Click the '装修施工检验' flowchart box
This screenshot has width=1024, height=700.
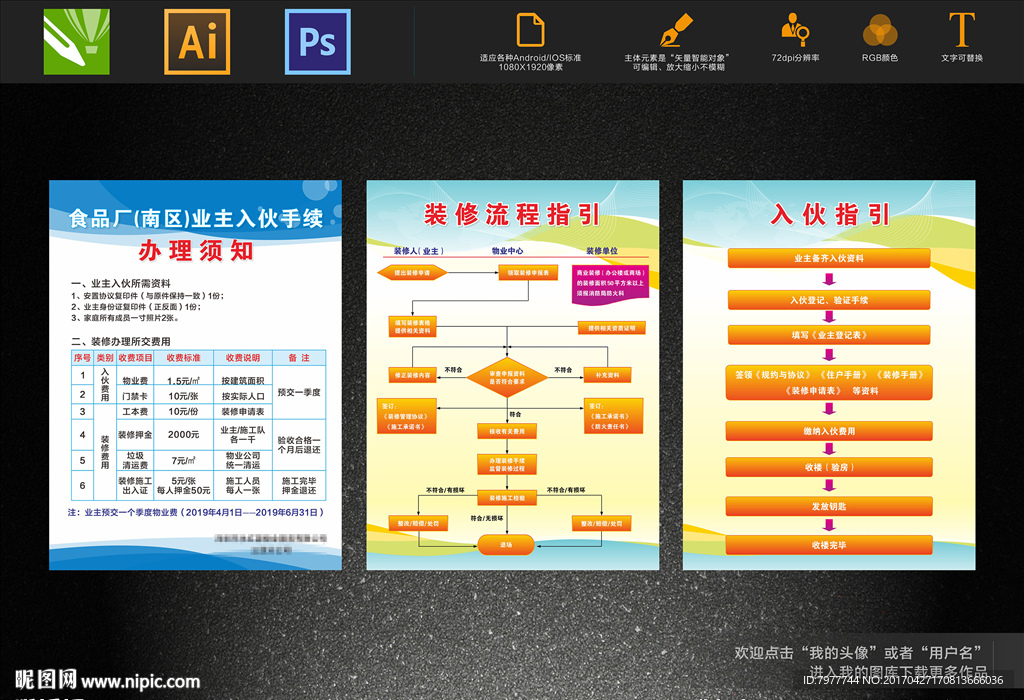pos(507,498)
